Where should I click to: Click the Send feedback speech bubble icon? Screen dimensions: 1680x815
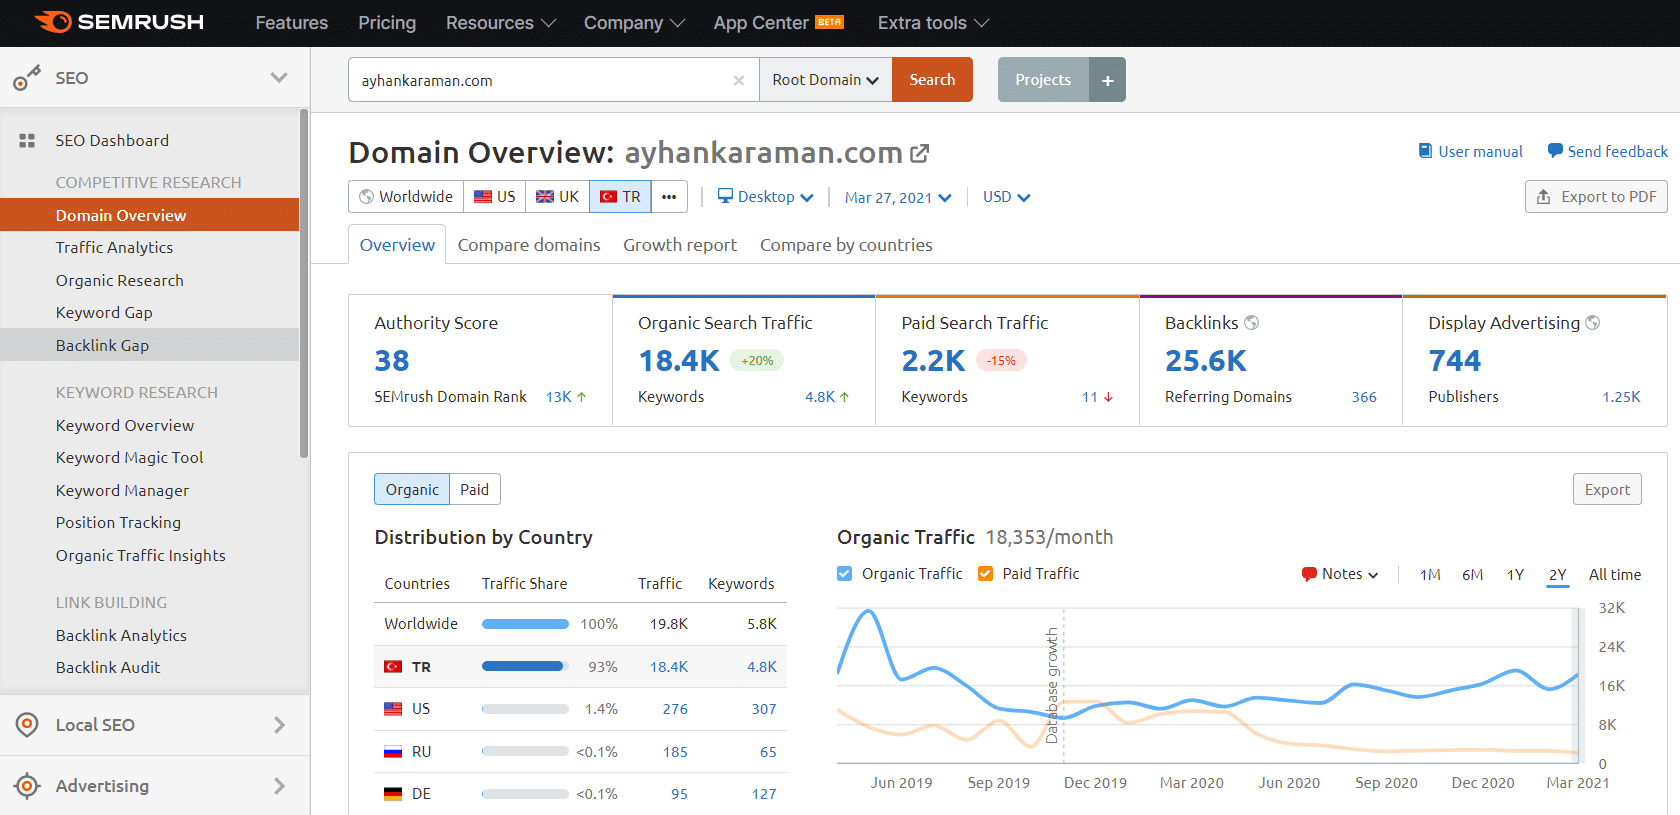click(1555, 151)
